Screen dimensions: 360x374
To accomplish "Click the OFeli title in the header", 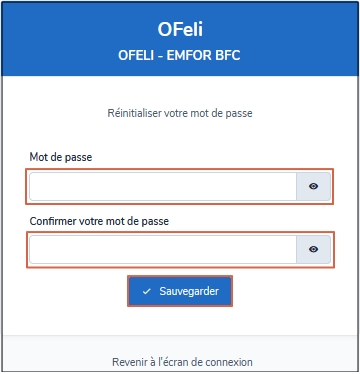I will coord(180,29).
